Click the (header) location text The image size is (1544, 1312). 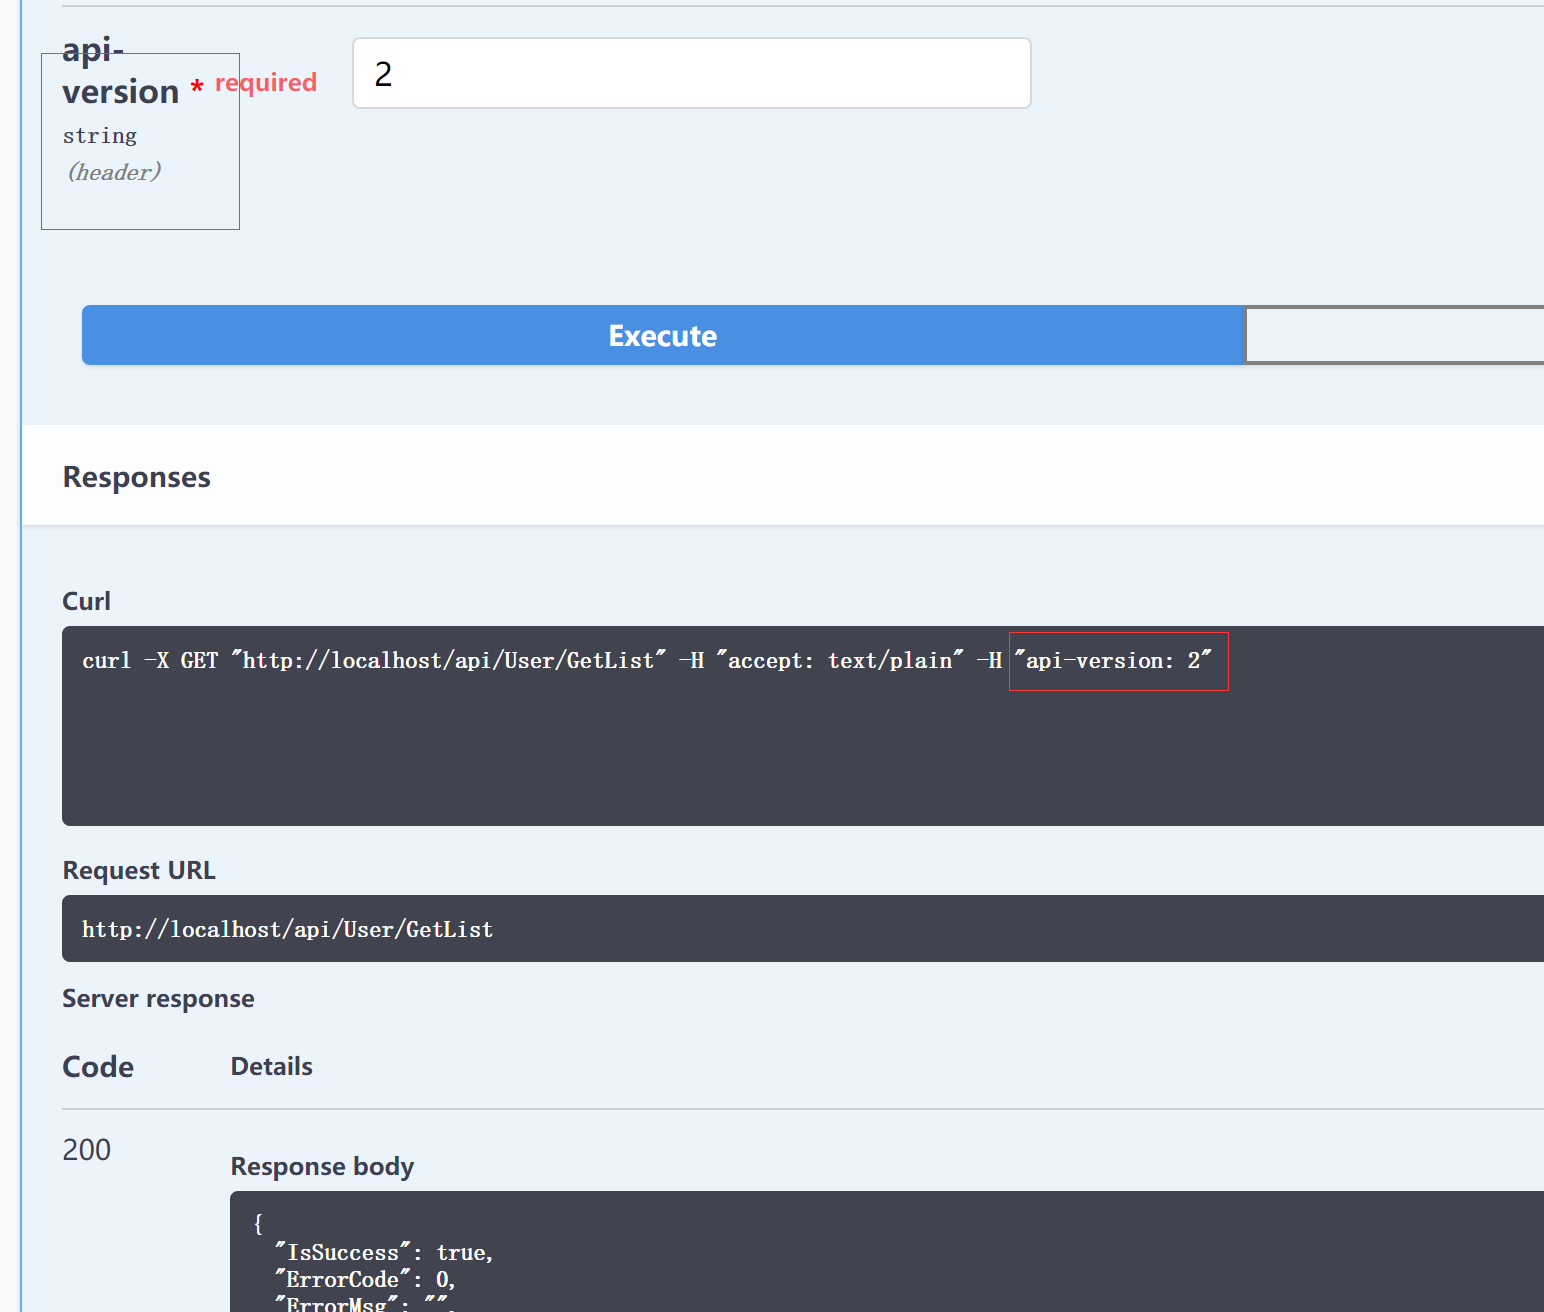click(114, 172)
